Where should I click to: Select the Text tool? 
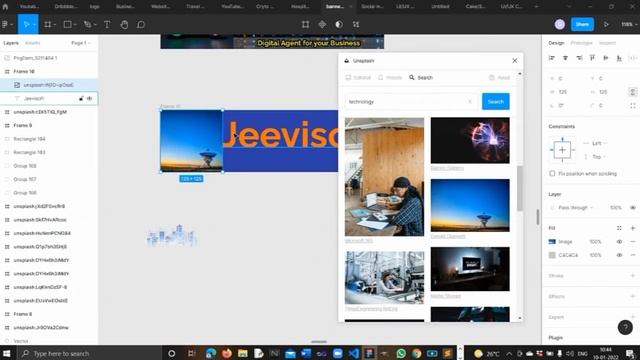pos(107,24)
